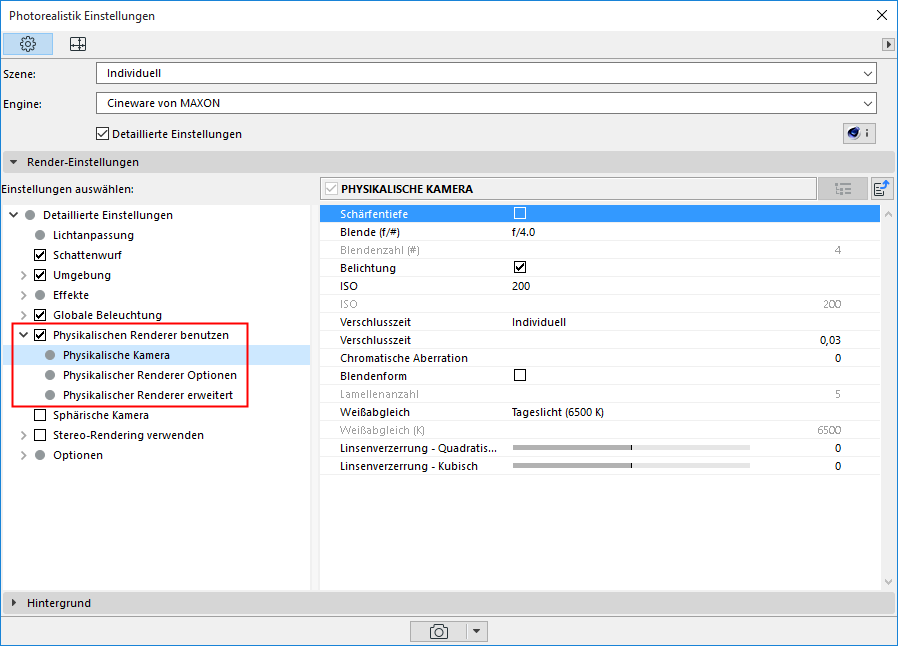898x646 pixels.
Task: Select Physikalische Kamera tree item
Action: (x=116, y=355)
